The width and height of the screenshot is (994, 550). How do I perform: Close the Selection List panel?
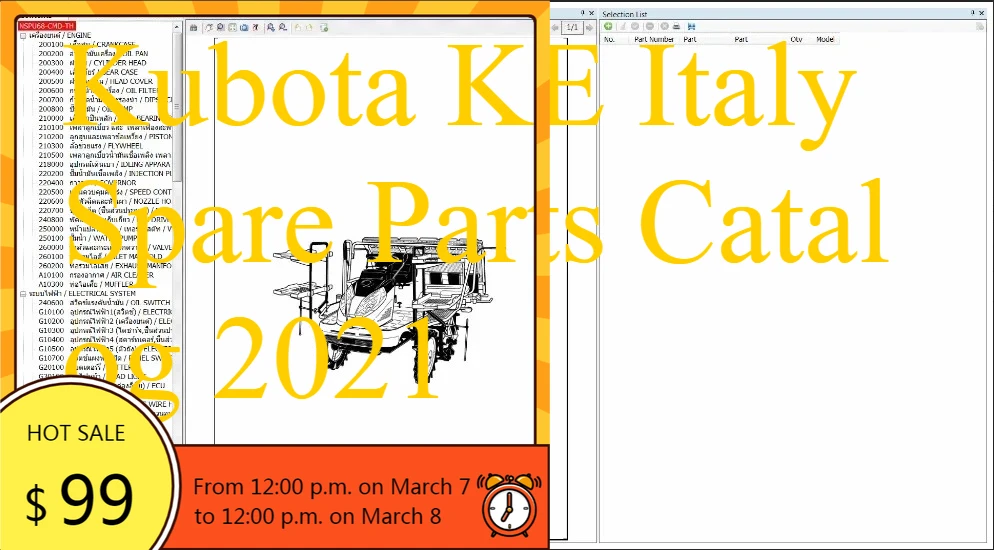pyautogui.click(x=981, y=13)
